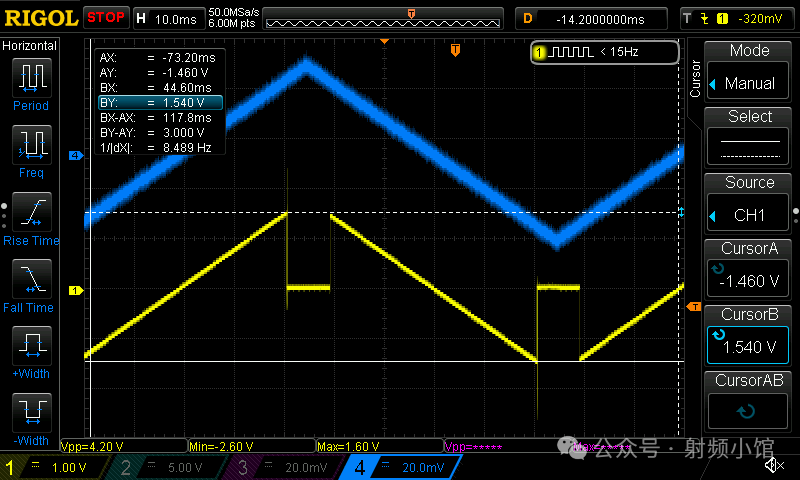800x480 pixels.
Task: Click the STOP run status button
Action: click(x=106, y=18)
